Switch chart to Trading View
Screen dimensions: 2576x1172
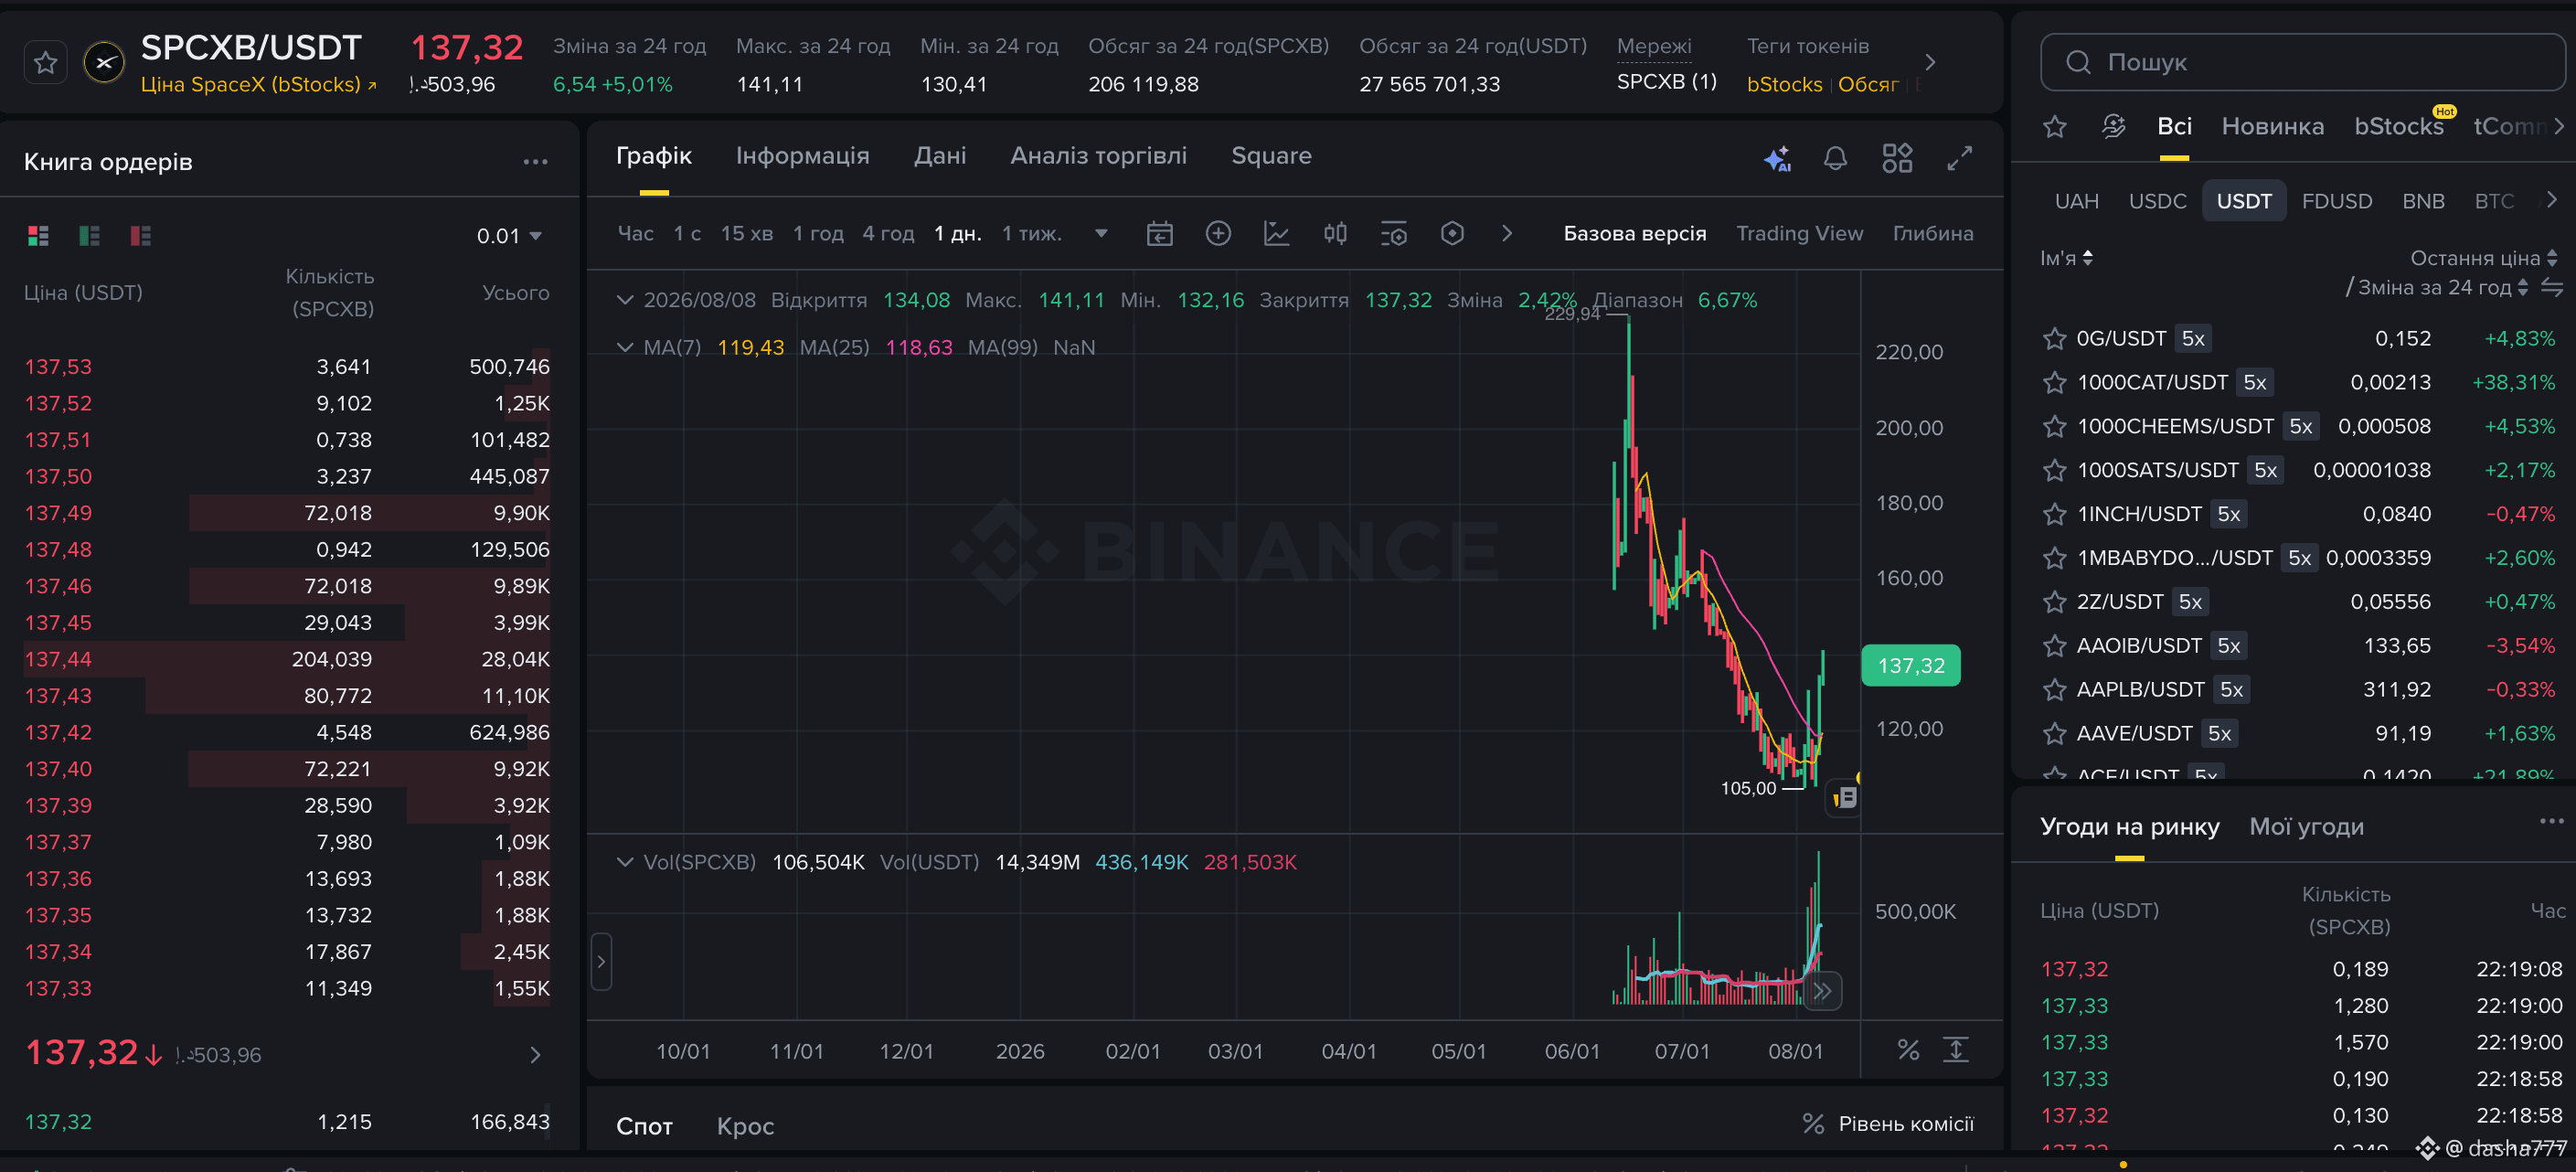click(x=1799, y=233)
